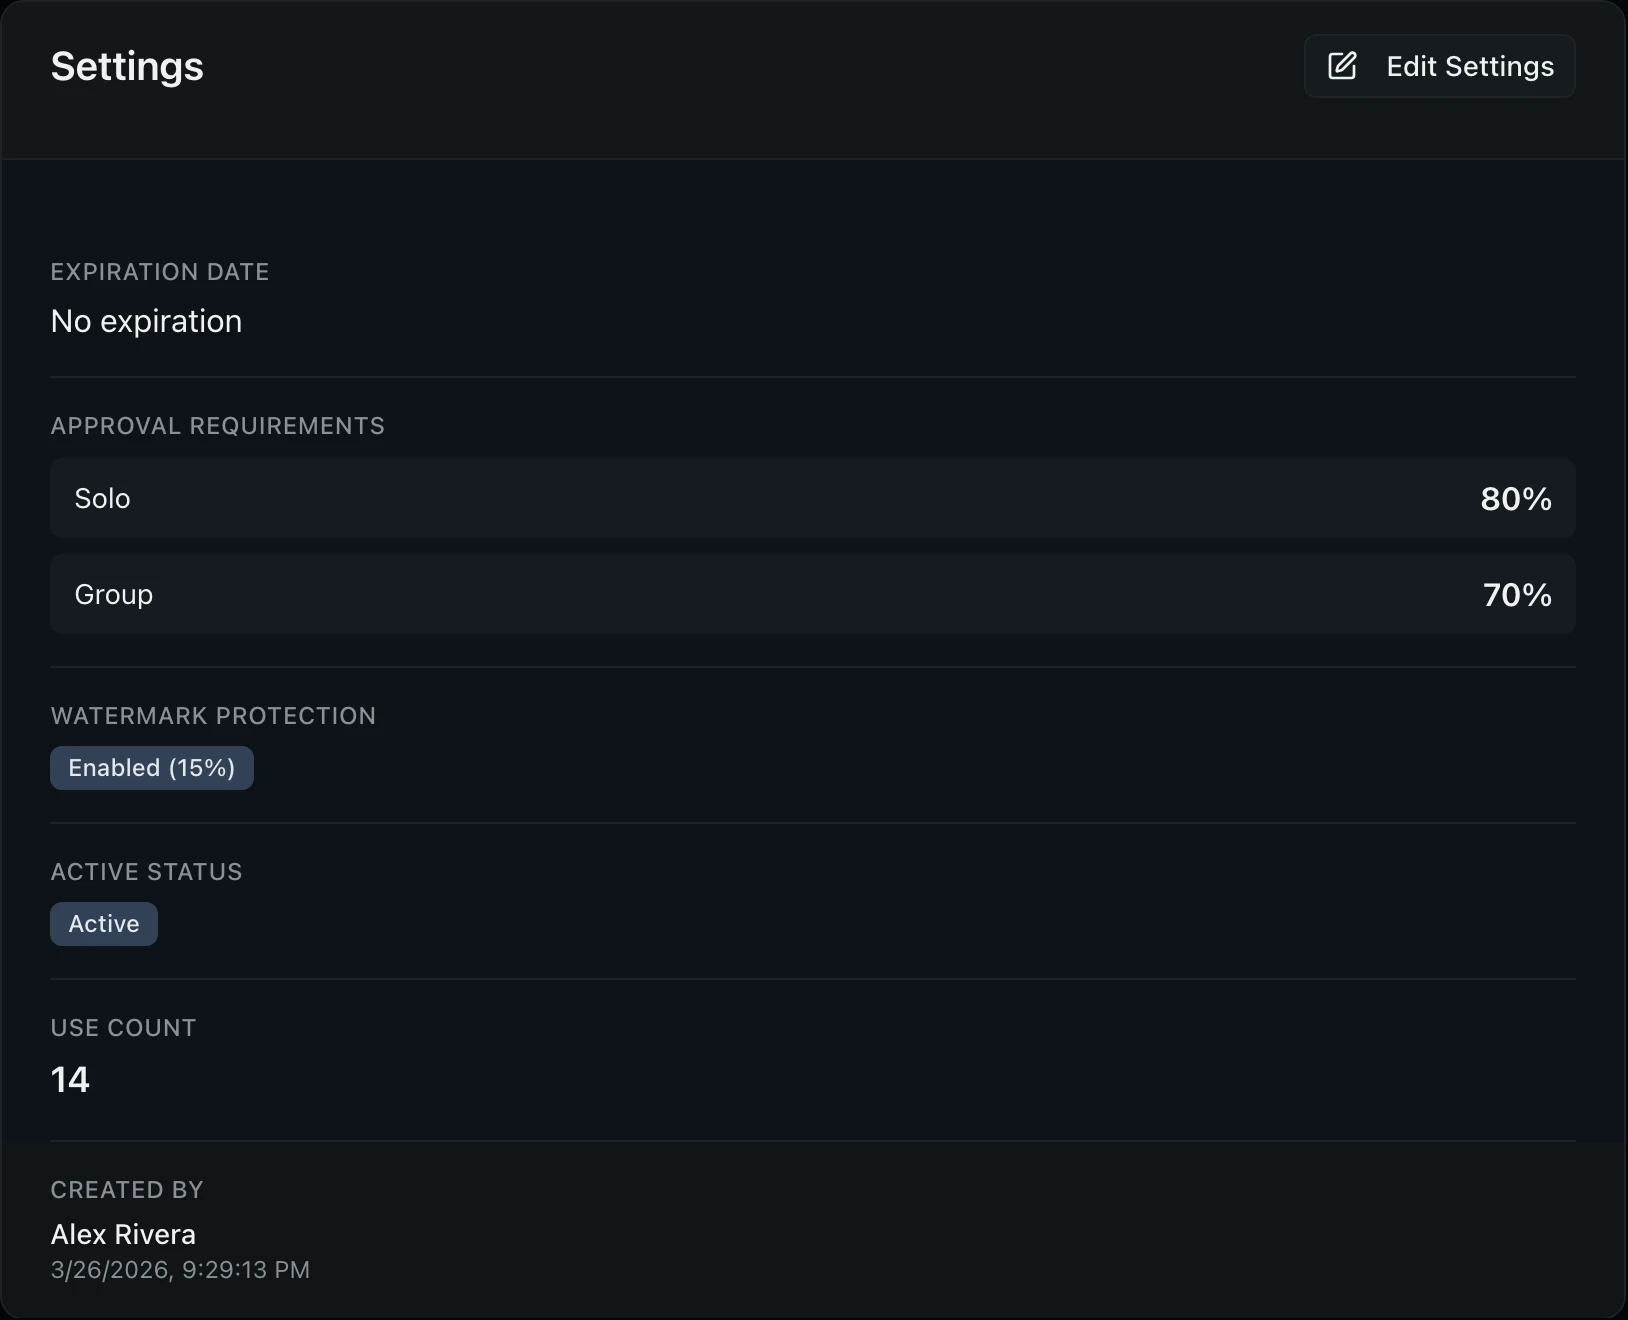Screen dimensions: 1628x1320
Task: Select the Alex Rivera creator name
Action: (x=123, y=1234)
